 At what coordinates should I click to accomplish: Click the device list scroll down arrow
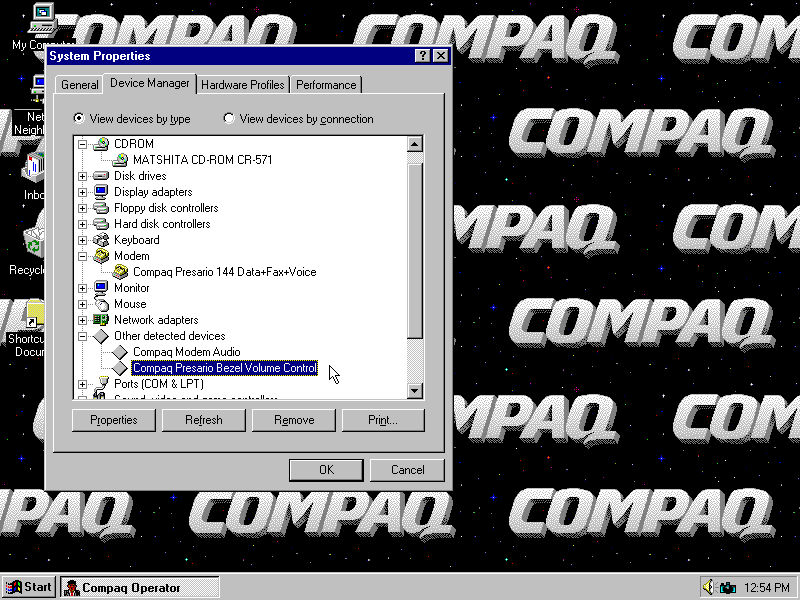(415, 391)
